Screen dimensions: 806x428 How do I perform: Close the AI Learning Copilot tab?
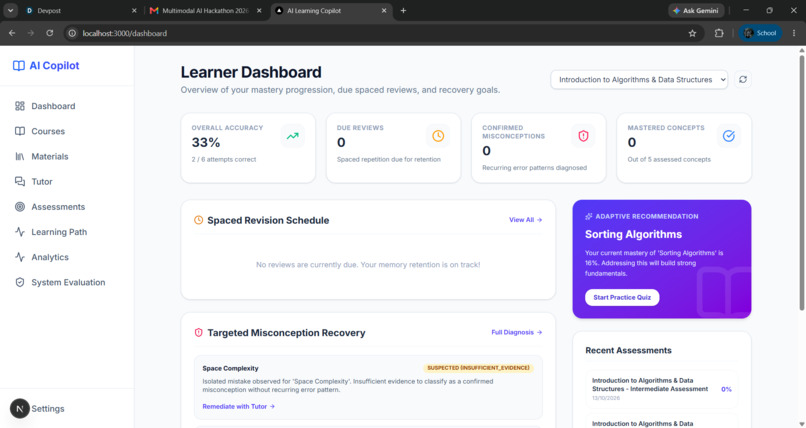pos(384,10)
